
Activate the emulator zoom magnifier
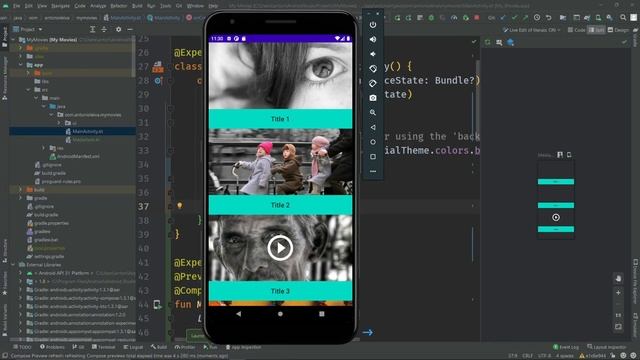click(x=373, y=112)
